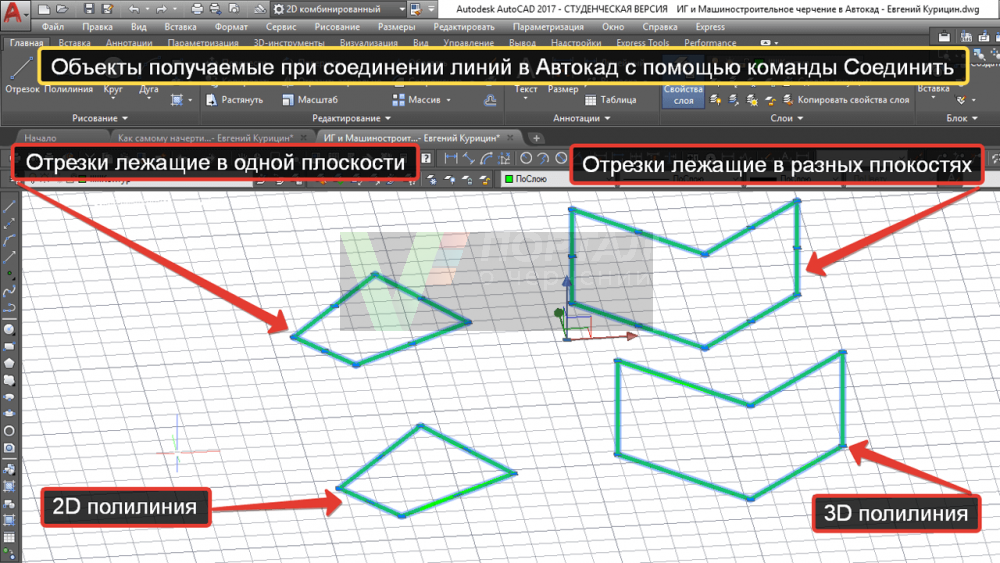Select the Отрезок line tool

point(22,77)
